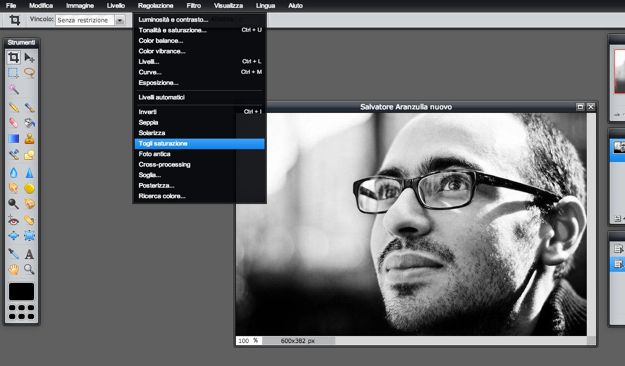The width and height of the screenshot is (625, 366).
Task: Apply Cross-processing adjustment
Action: [199, 165]
